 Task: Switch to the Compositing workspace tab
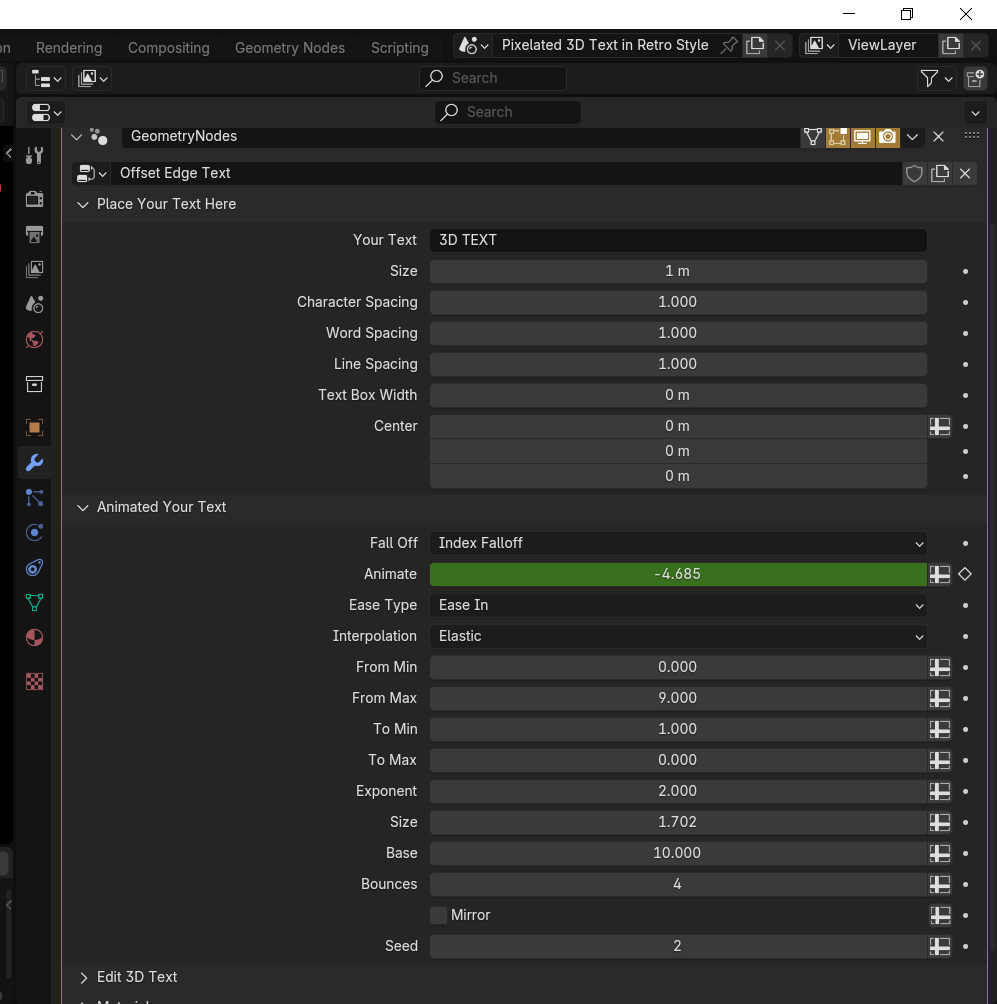pyautogui.click(x=168, y=47)
